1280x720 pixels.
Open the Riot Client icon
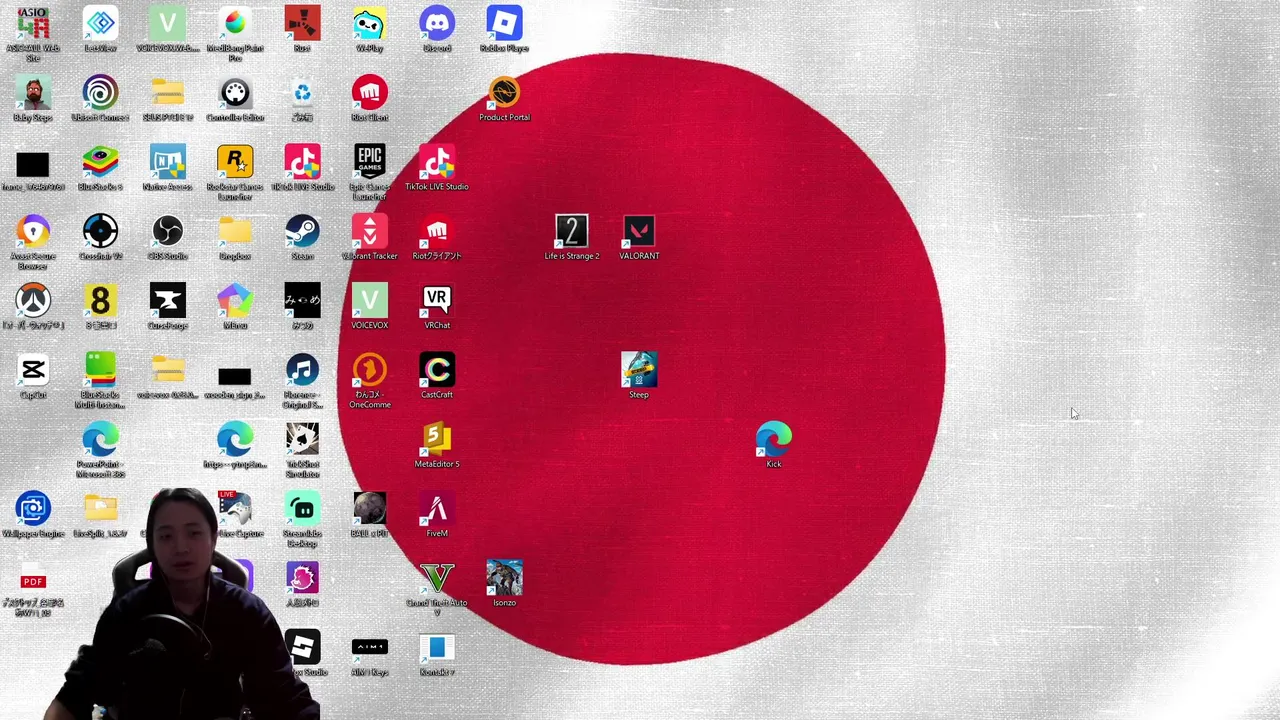point(369,93)
